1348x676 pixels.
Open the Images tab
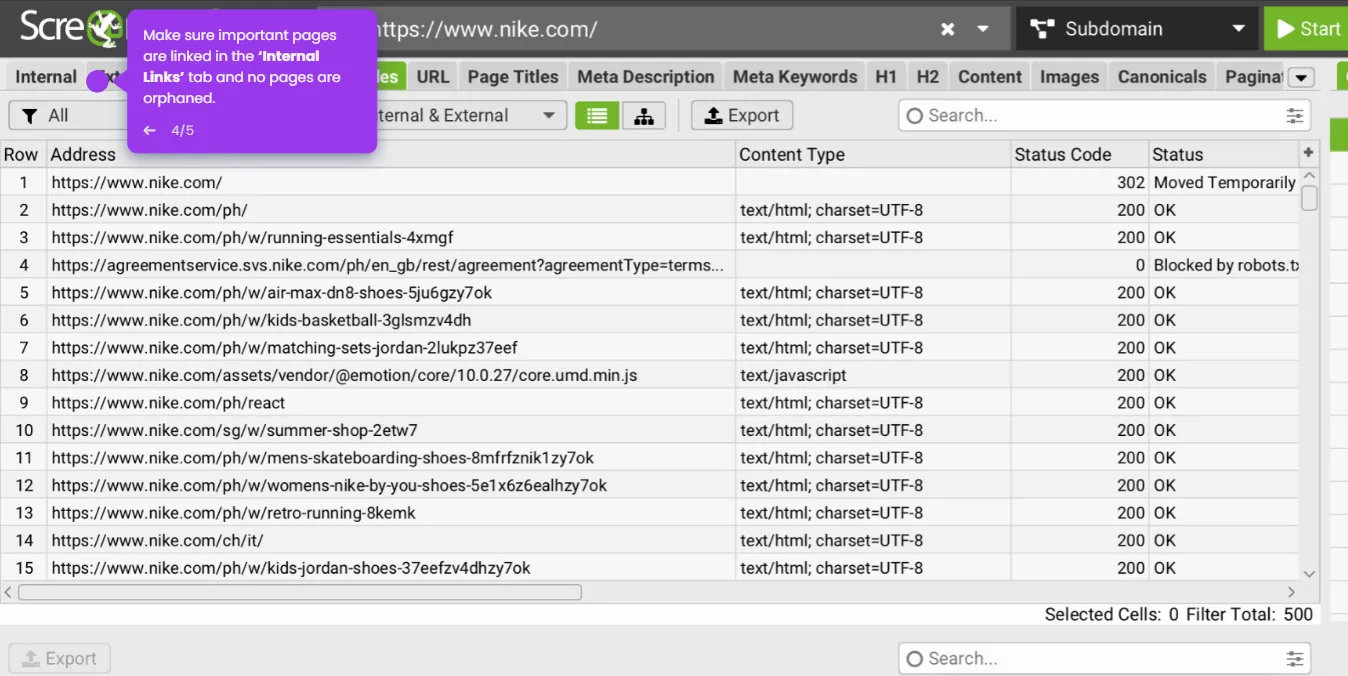(x=1069, y=77)
